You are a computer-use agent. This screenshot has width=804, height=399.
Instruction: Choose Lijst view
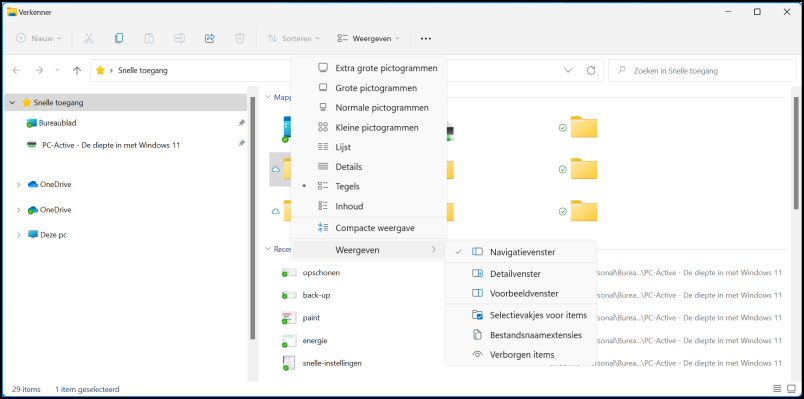tap(369, 147)
